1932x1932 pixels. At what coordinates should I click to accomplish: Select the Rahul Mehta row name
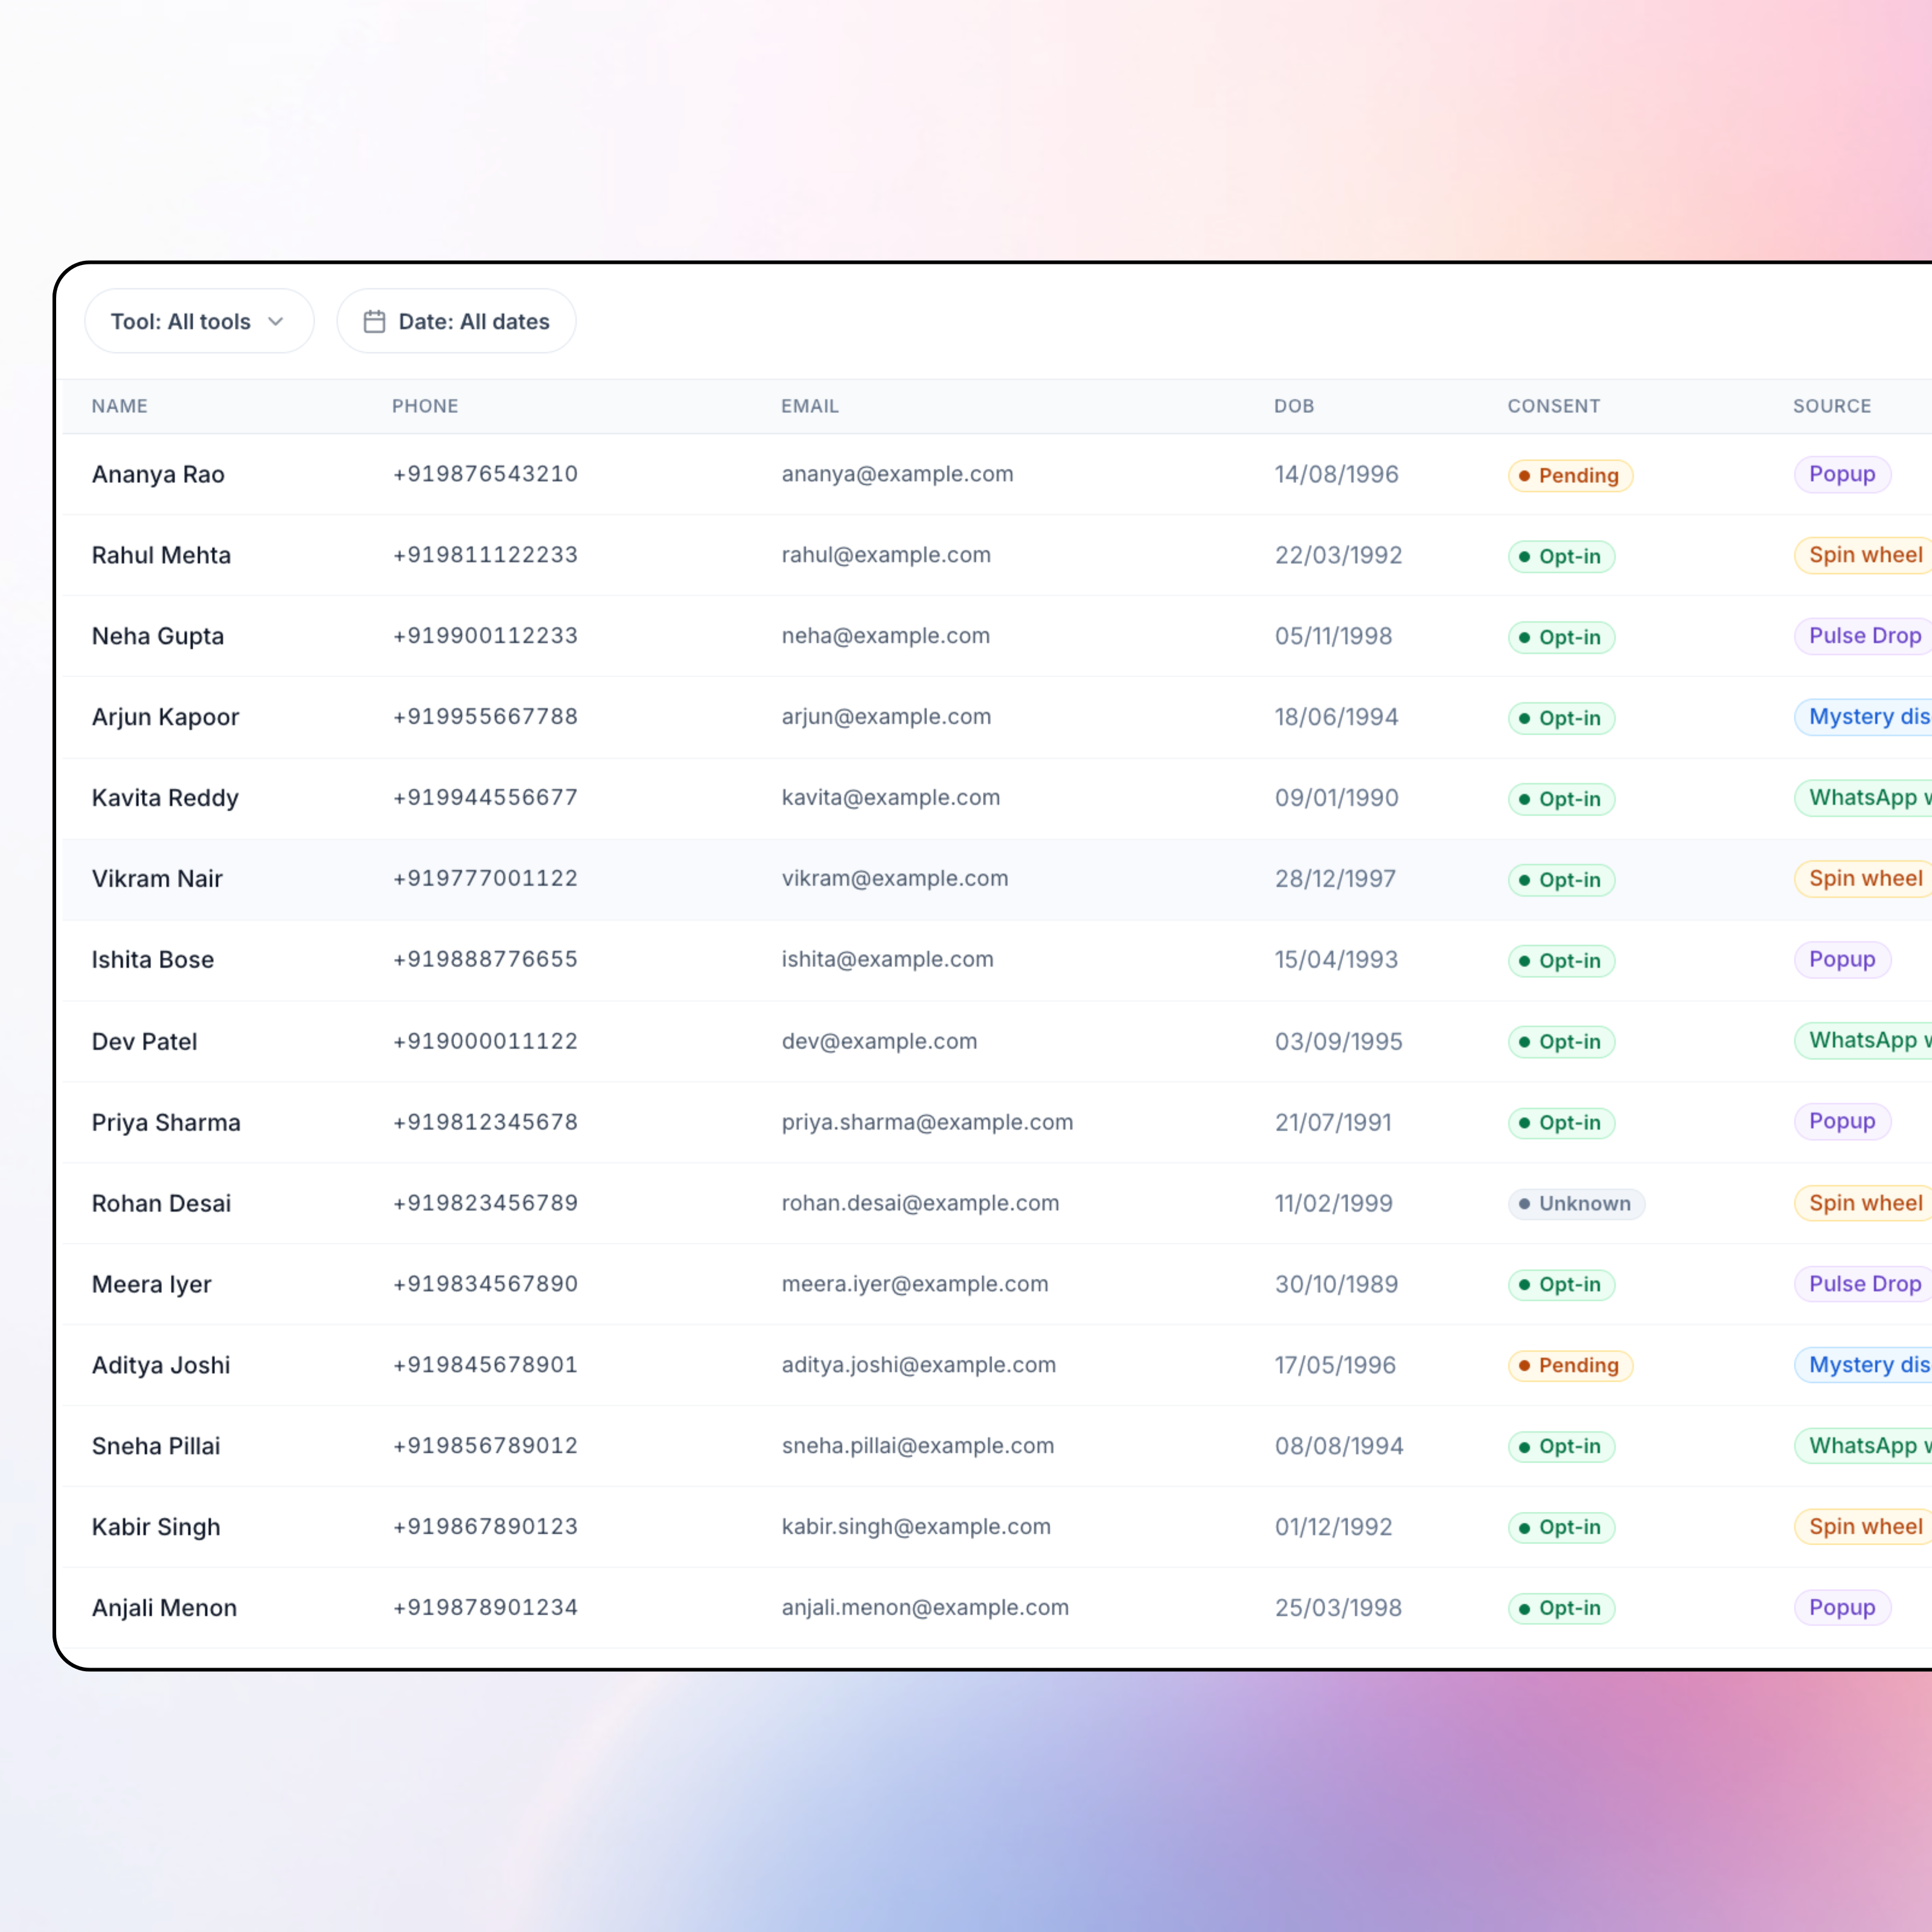point(161,555)
